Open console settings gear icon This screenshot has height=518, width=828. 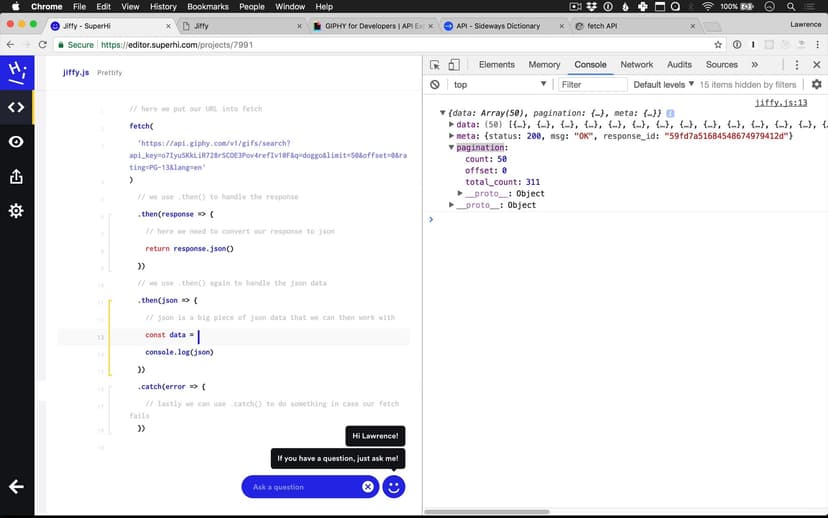pos(816,85)
